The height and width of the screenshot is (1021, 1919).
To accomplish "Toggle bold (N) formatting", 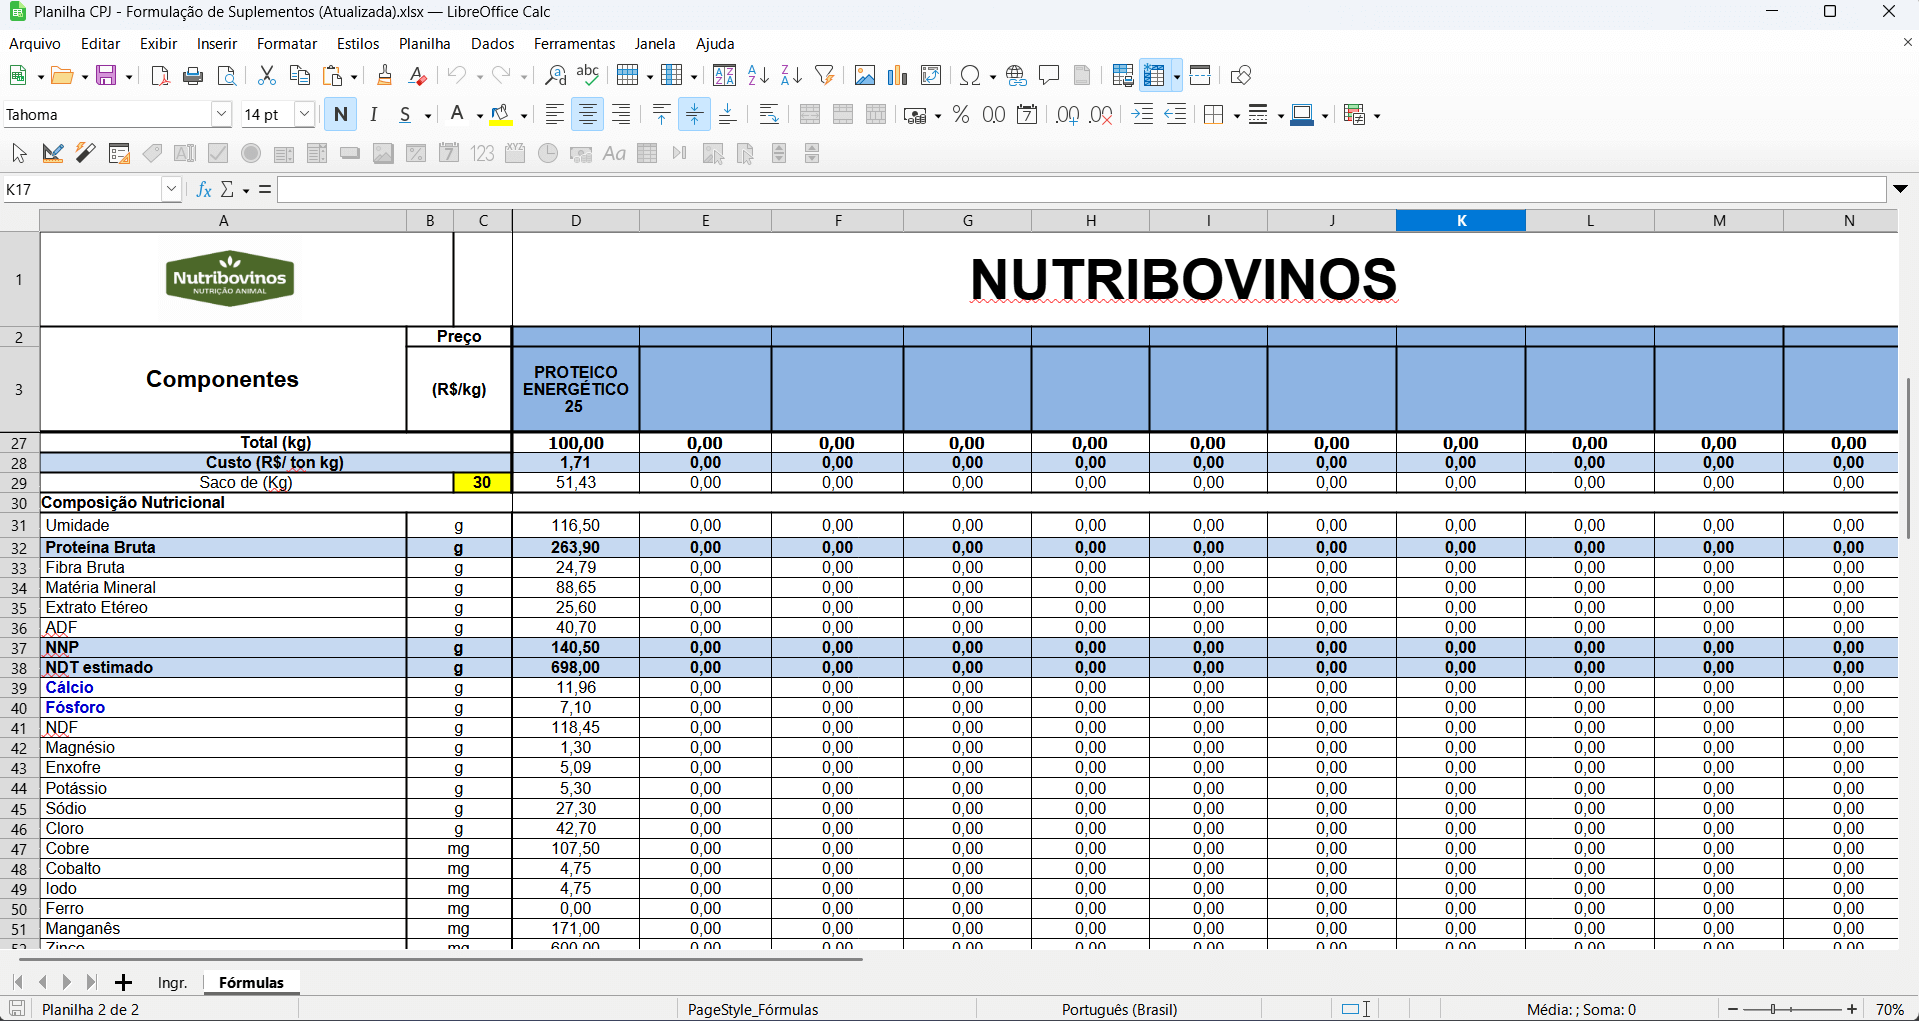I will pyautogui.click(x=341, y=115).
